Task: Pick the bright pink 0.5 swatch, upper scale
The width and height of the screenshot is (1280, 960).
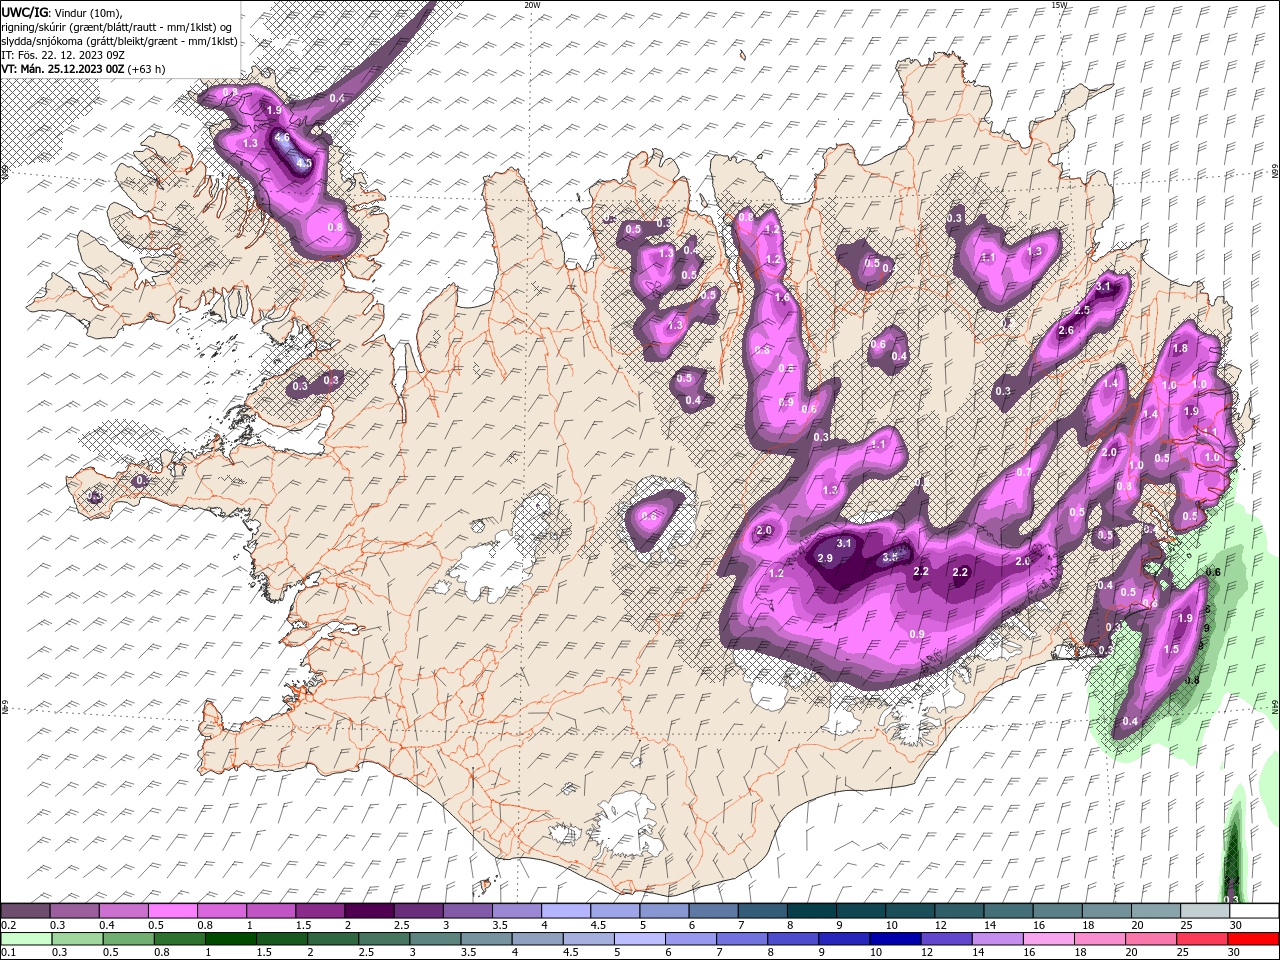Action: tap(174, 911)
